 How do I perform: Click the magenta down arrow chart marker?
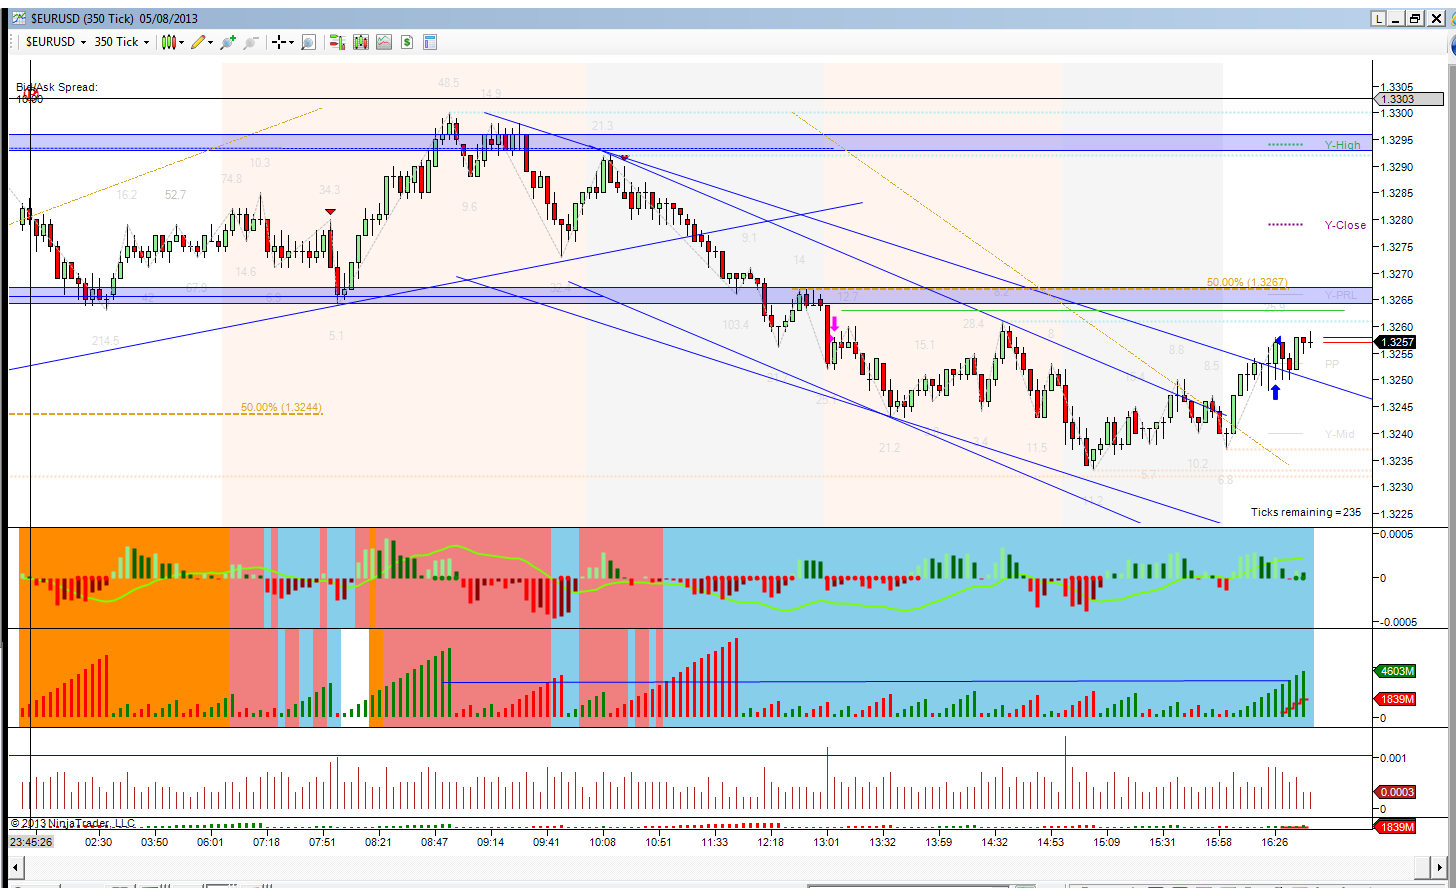834,325
